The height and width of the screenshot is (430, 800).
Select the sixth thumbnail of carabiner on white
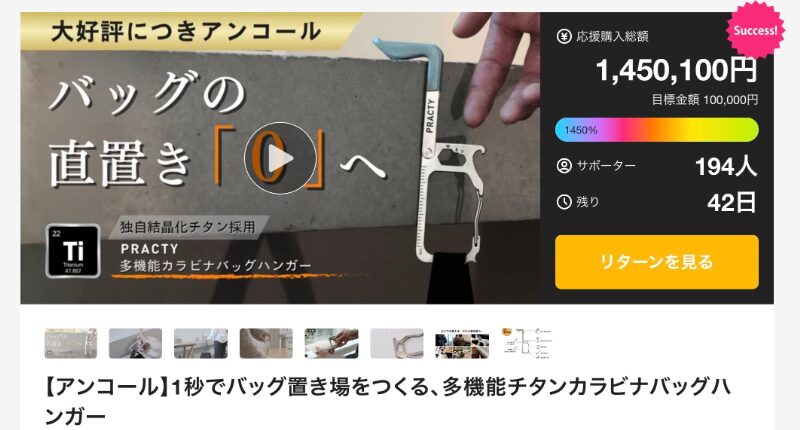point(396,343)
